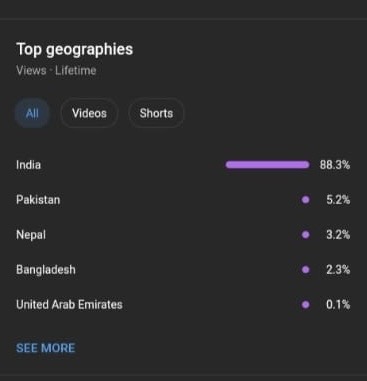
Task: Click the India purple progress bar
Action: 267,165
